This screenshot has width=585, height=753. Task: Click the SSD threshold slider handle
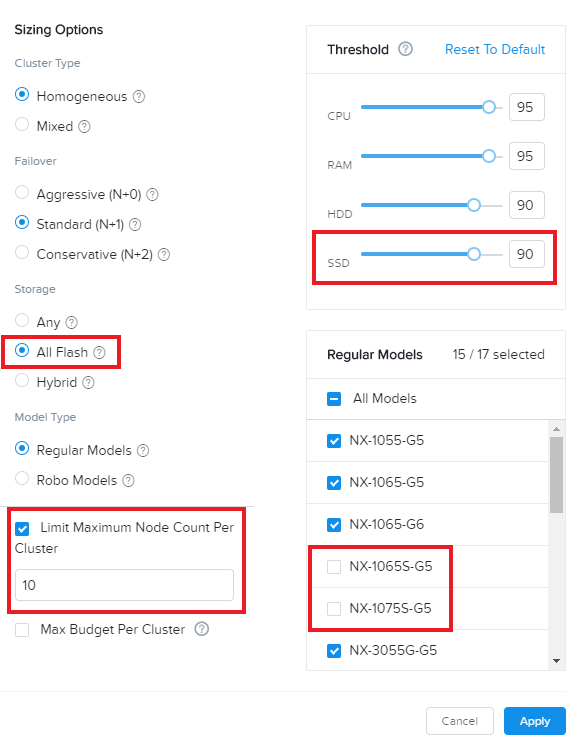pos(474,254)
